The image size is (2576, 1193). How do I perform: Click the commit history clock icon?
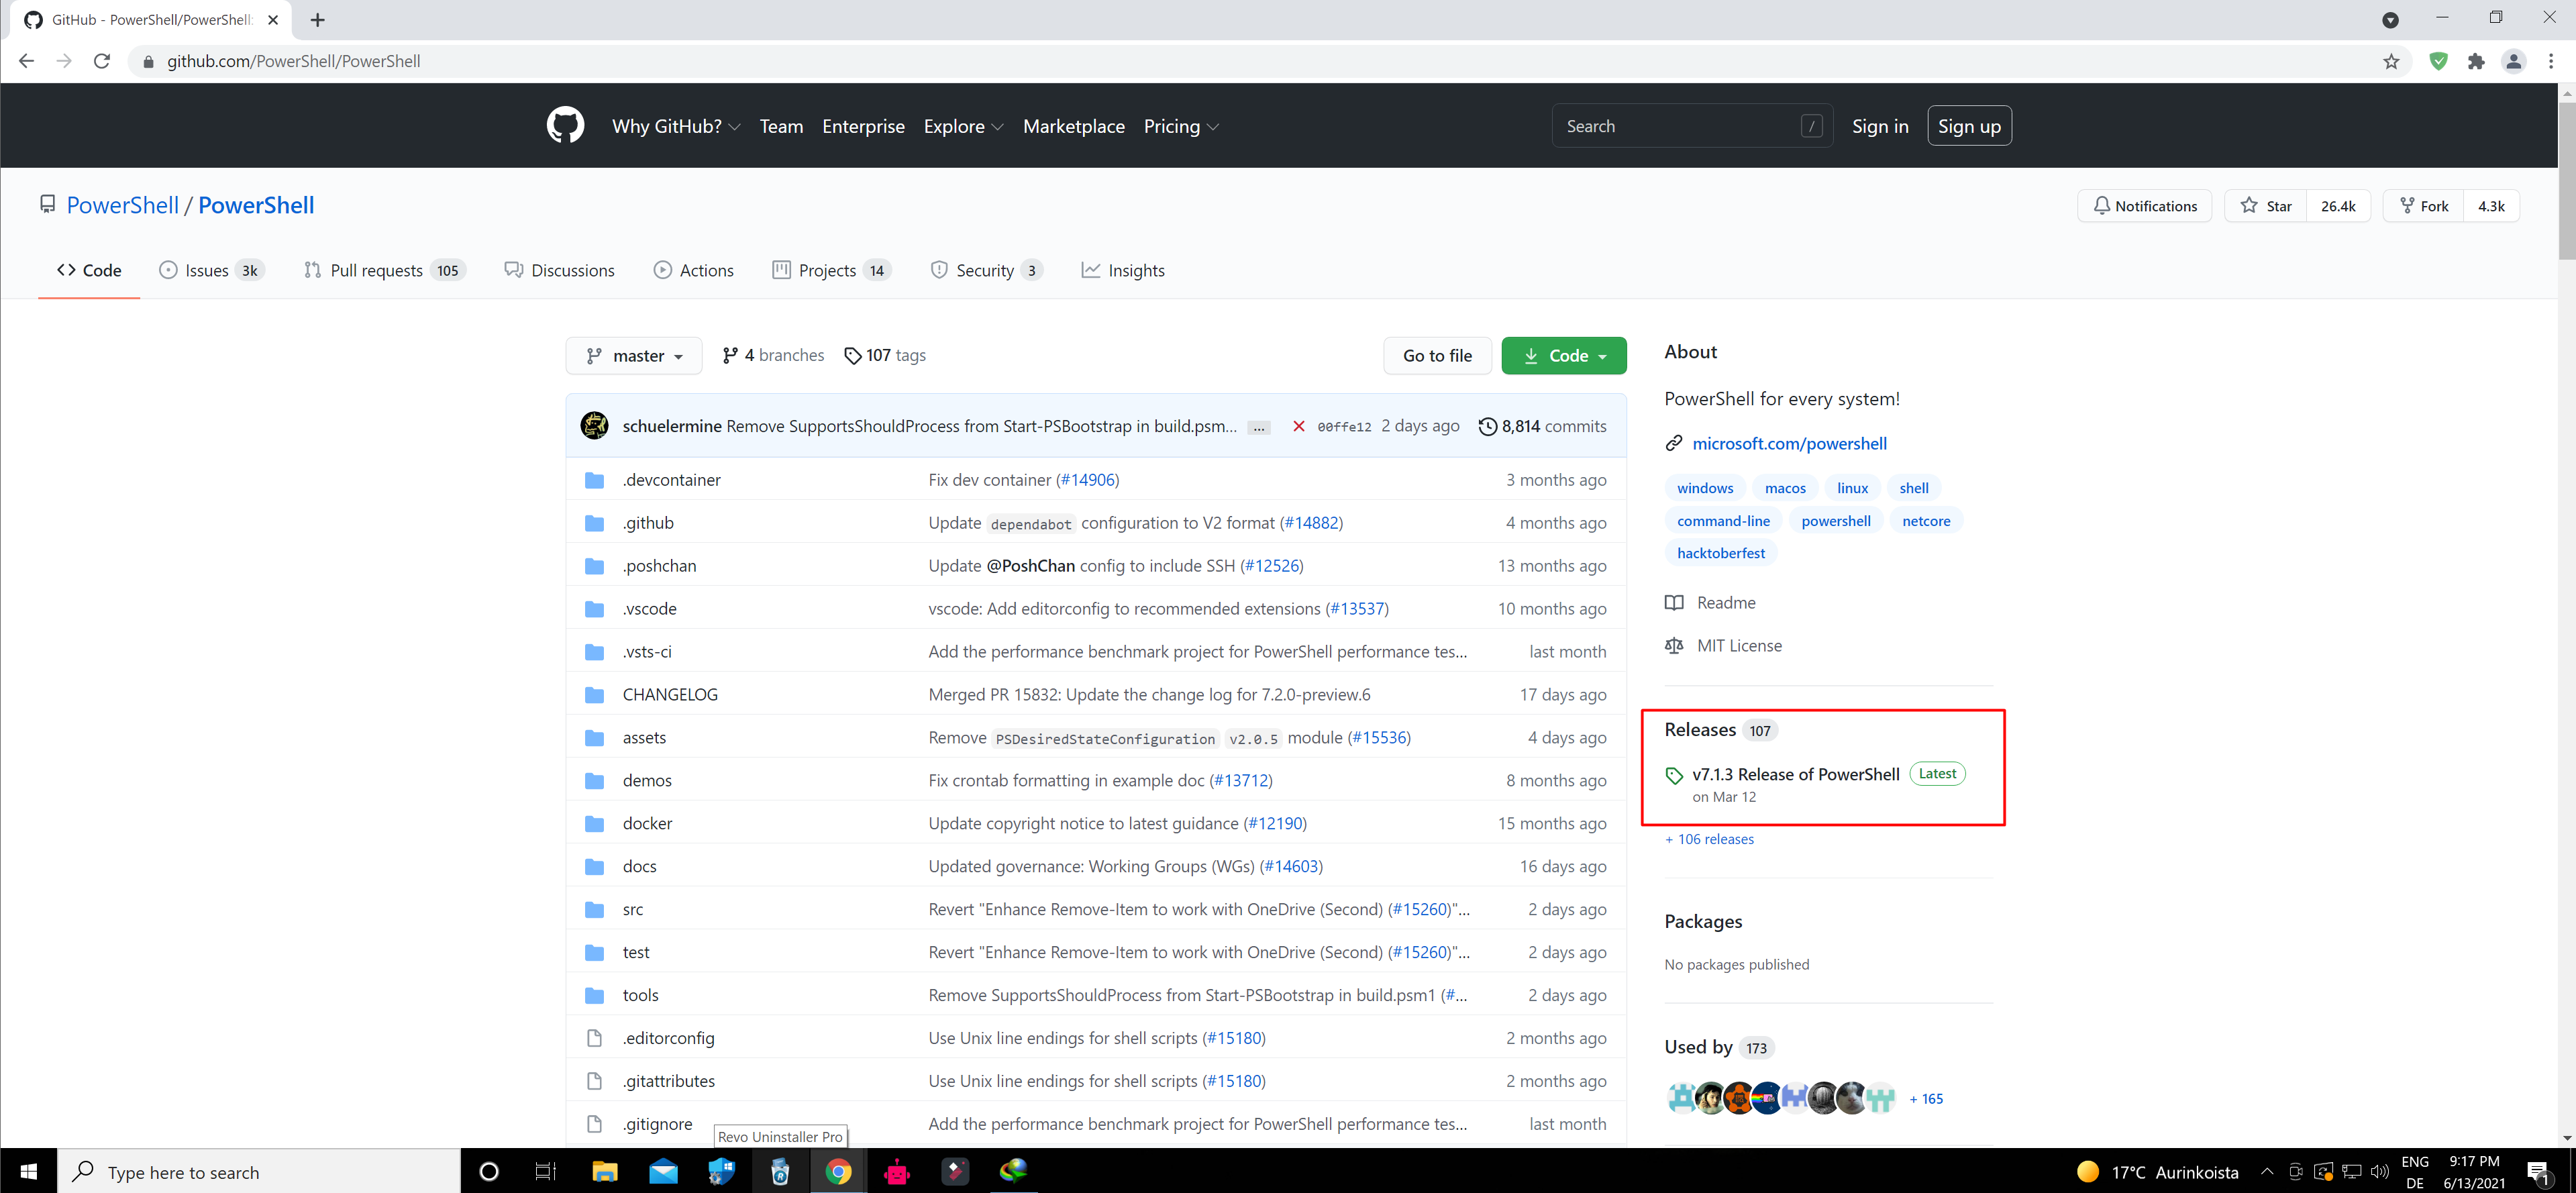coord(1487,426)
